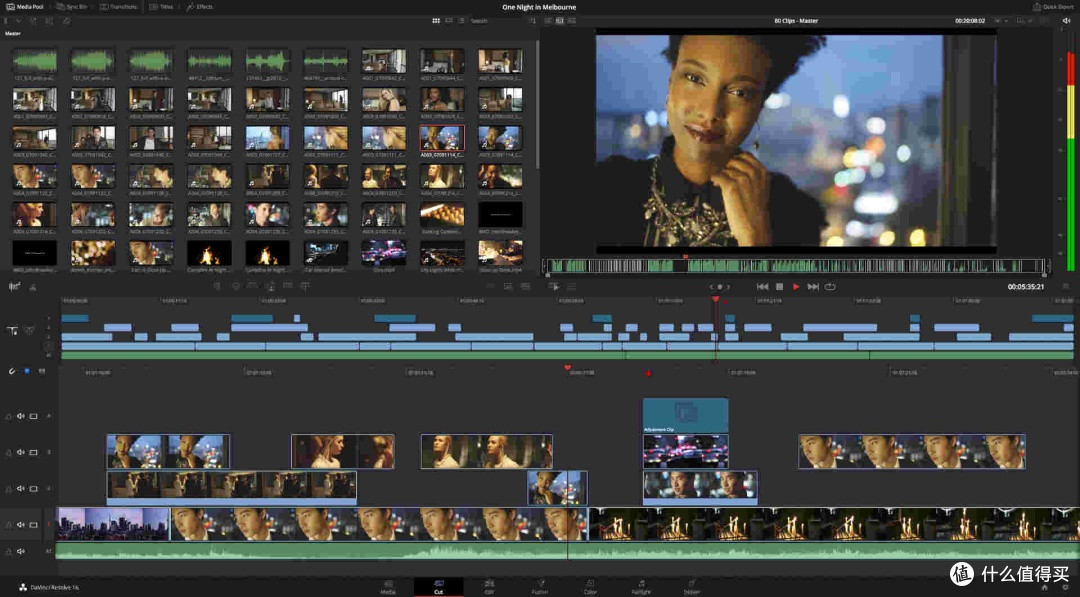The height and width of the screenshot is (597, 1080).
Task: Open the media pool sort options
Action: pyautogui.click(x=532, y=21)
